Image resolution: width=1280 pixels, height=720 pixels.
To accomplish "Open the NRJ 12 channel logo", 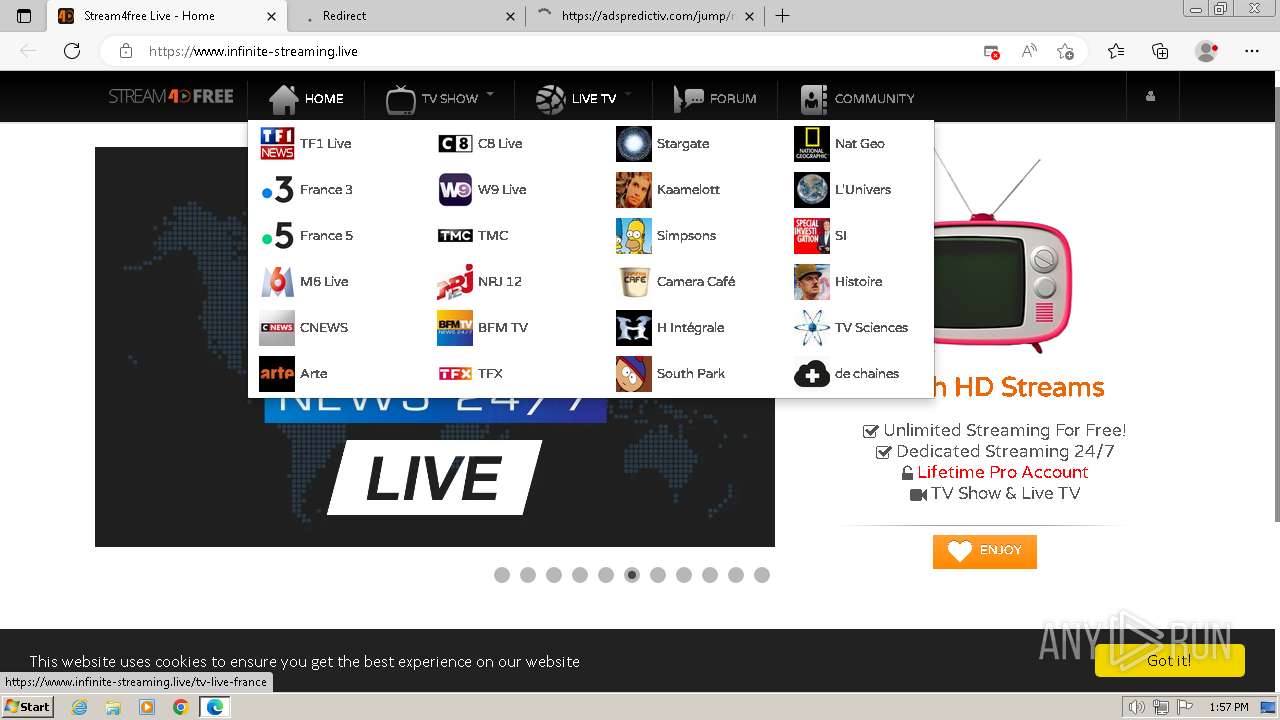I will [x=455, y=282].
